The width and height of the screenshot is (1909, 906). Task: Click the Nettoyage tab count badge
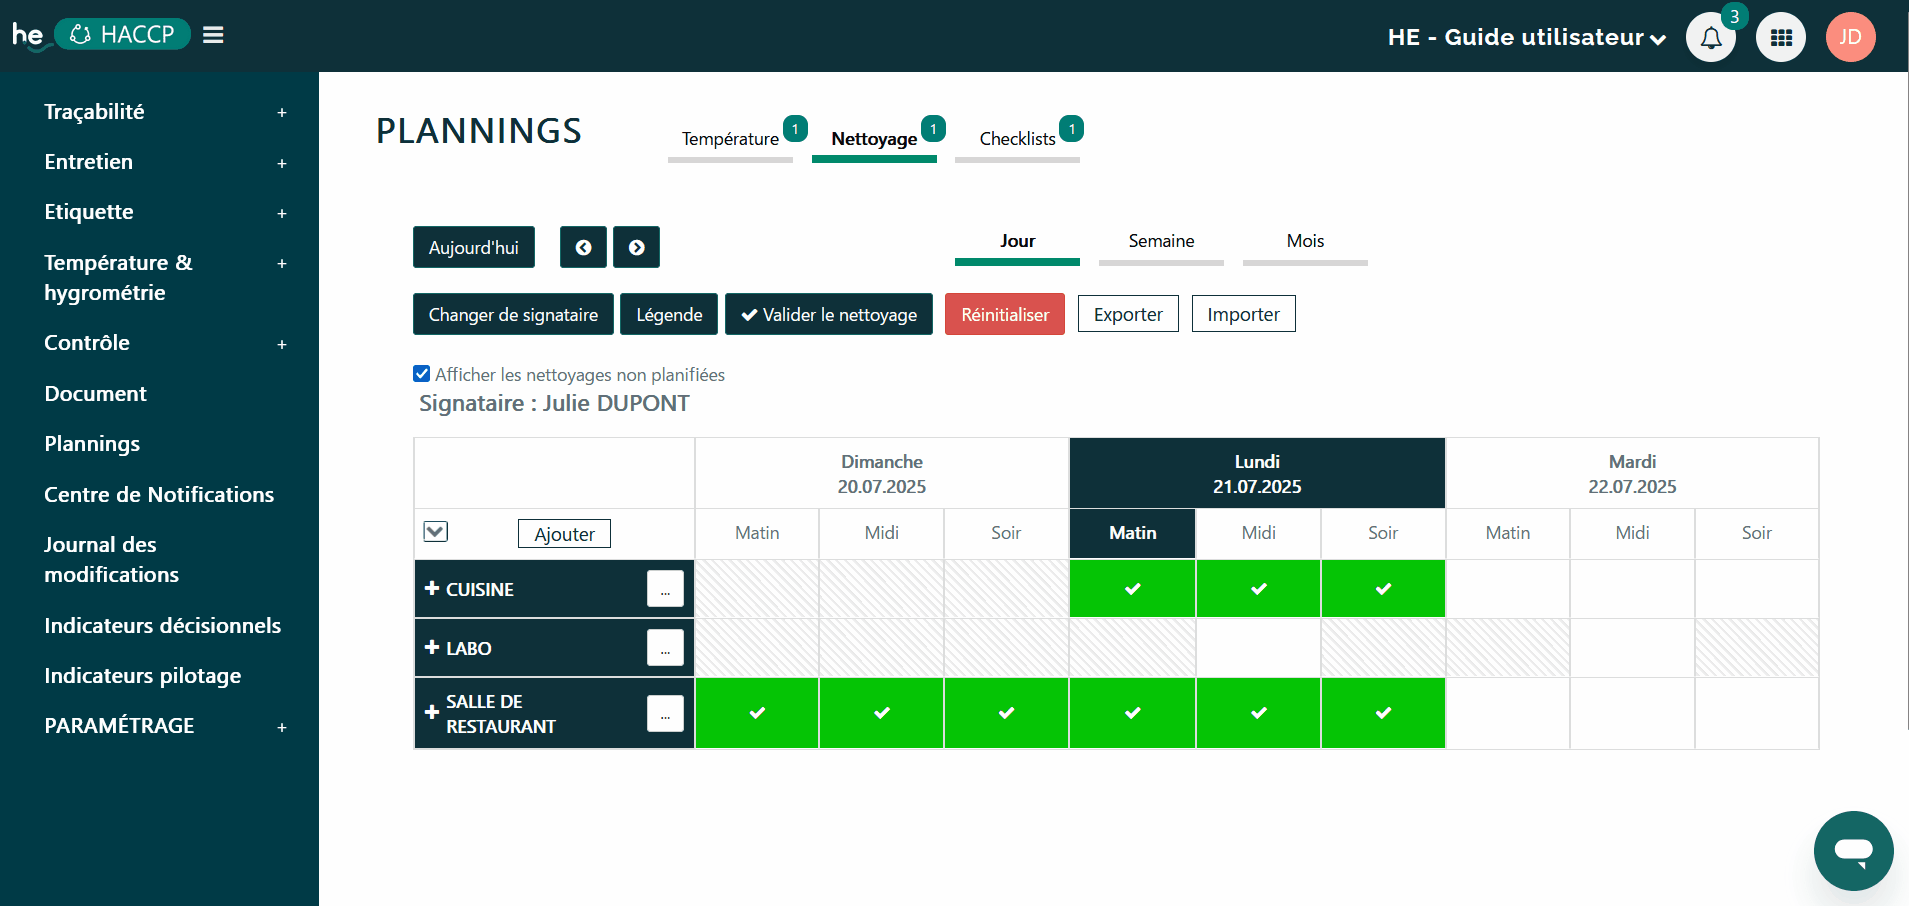tap(933, 129)
